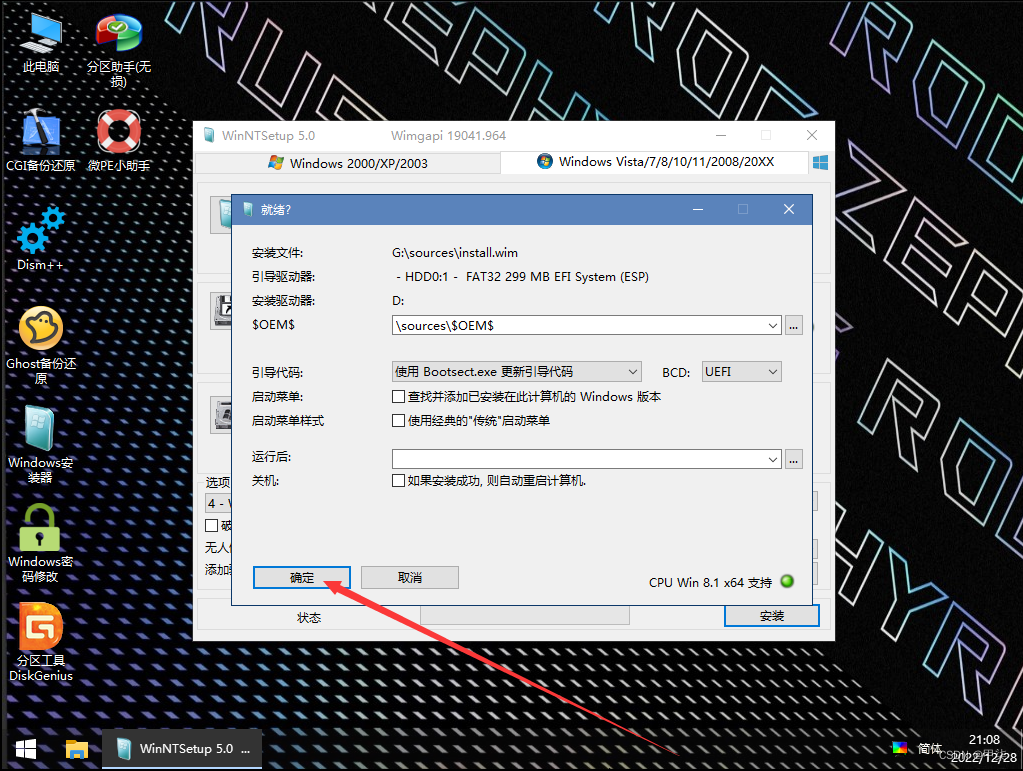The image size is (1023, 771).
Task: Open Windows安装器 desktop icon
Action: (x=40, y=445)
